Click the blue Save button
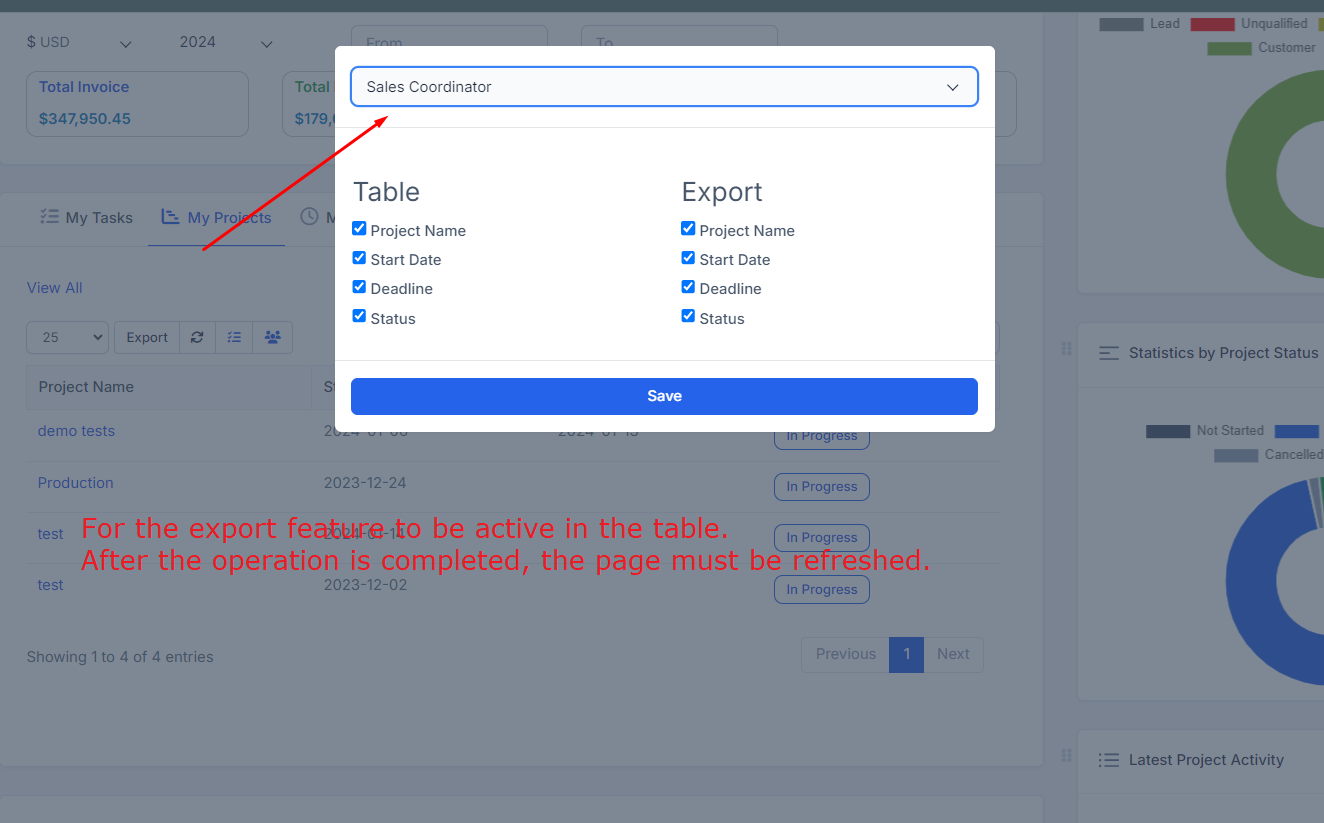Image resolution: width=1324 pixels, height=823 pixels. pyautogui.click(x=664, y=396)
